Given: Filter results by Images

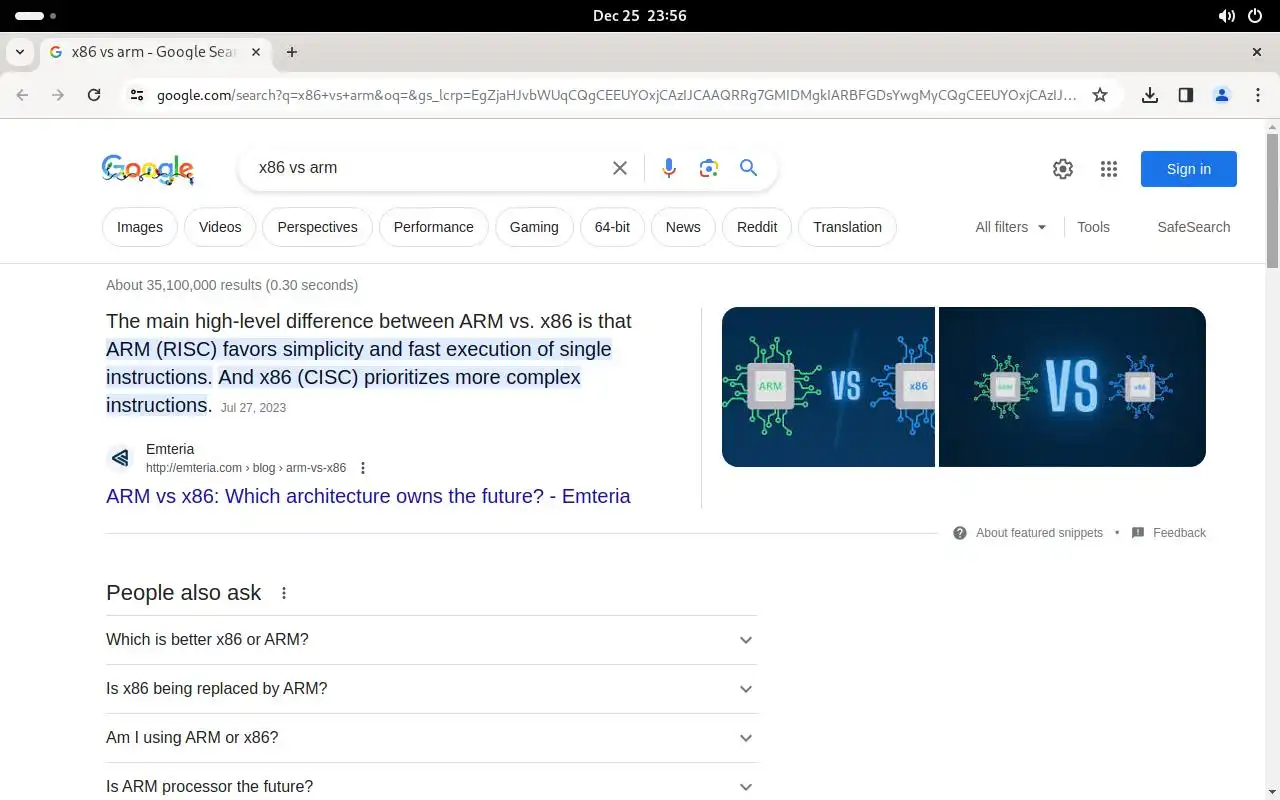Looking at the screenshot, I should pyautogui.click(x=140, y=227).
